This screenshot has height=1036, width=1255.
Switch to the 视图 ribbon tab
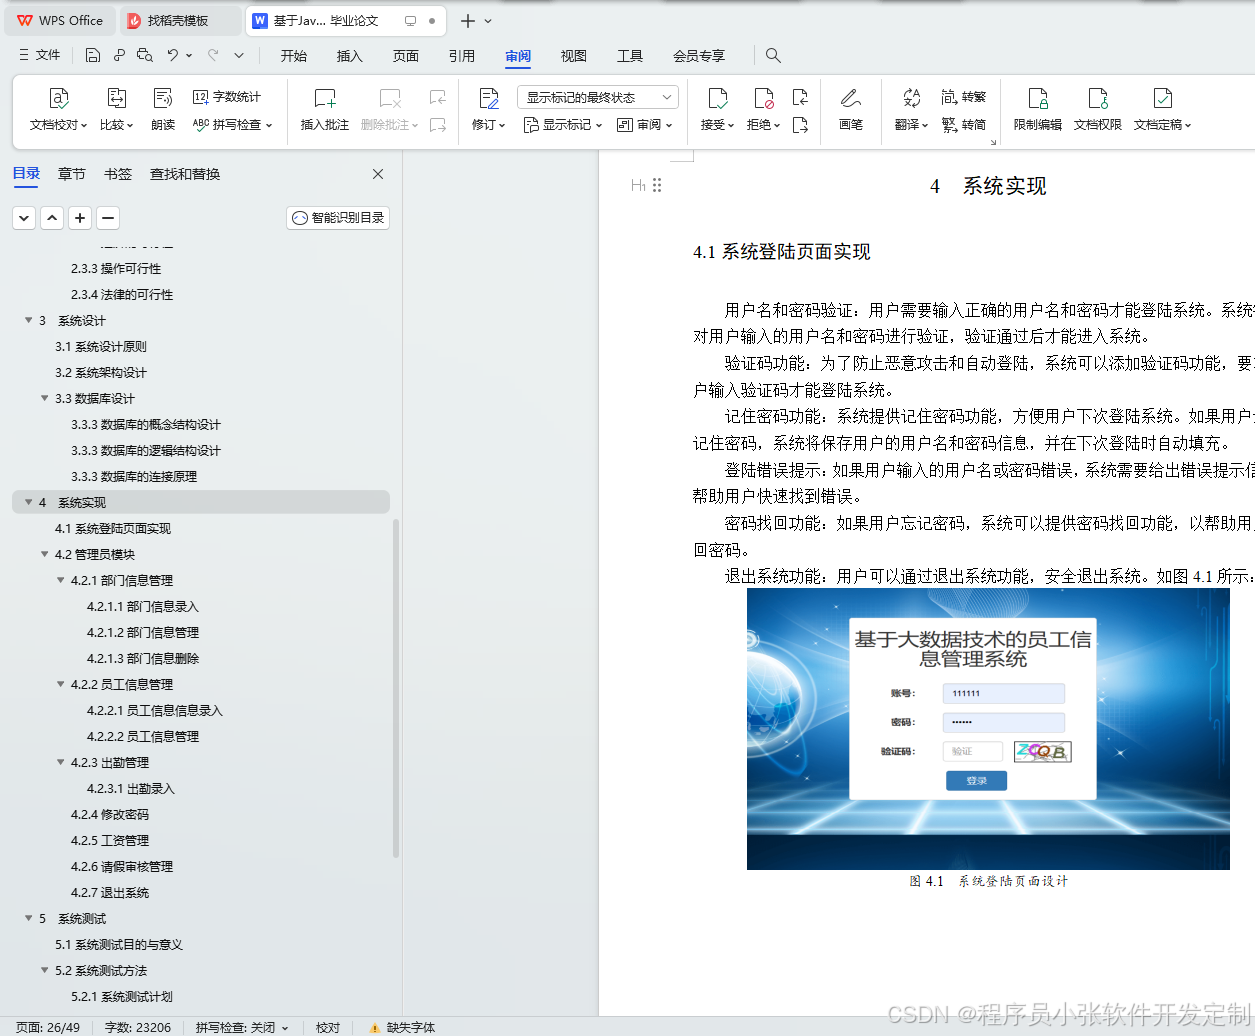click(x=573, y=56)
